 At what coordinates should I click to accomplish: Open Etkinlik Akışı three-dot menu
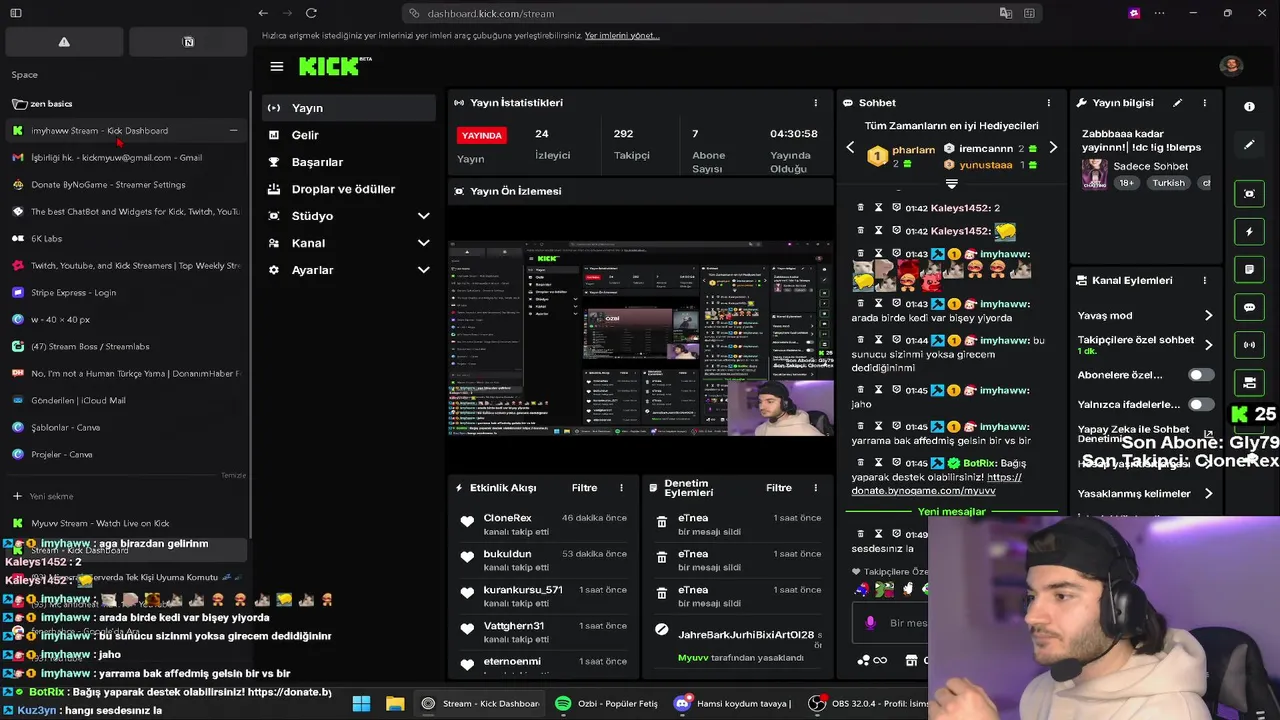point(621,488)
